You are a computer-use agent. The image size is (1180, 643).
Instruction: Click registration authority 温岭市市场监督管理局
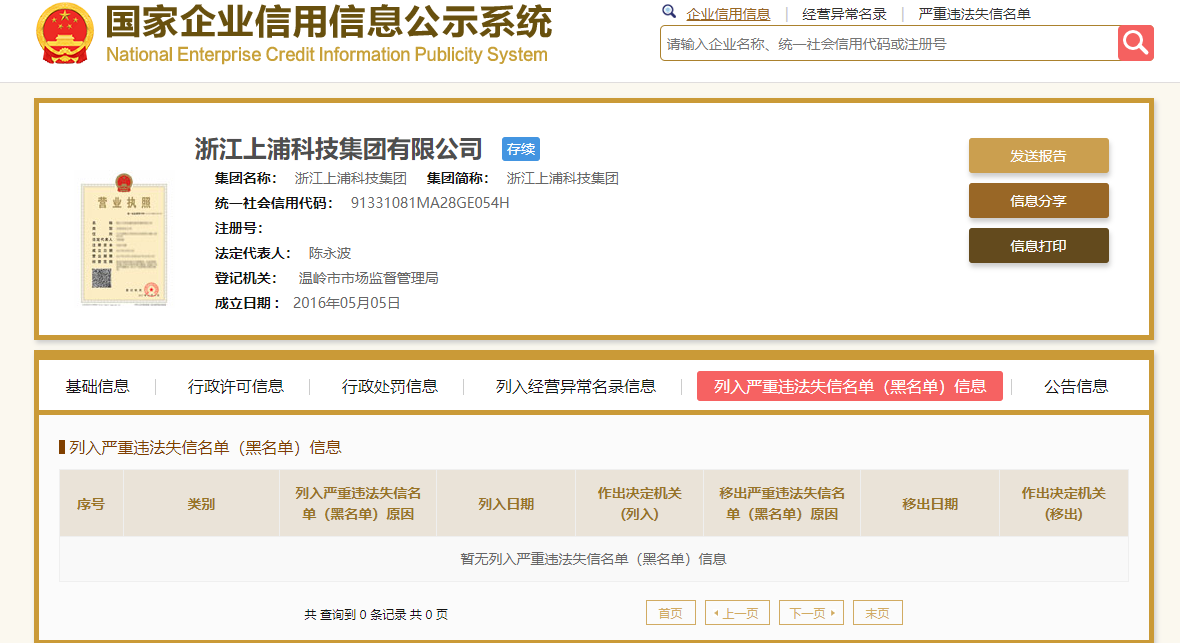(x=369, y=278)
